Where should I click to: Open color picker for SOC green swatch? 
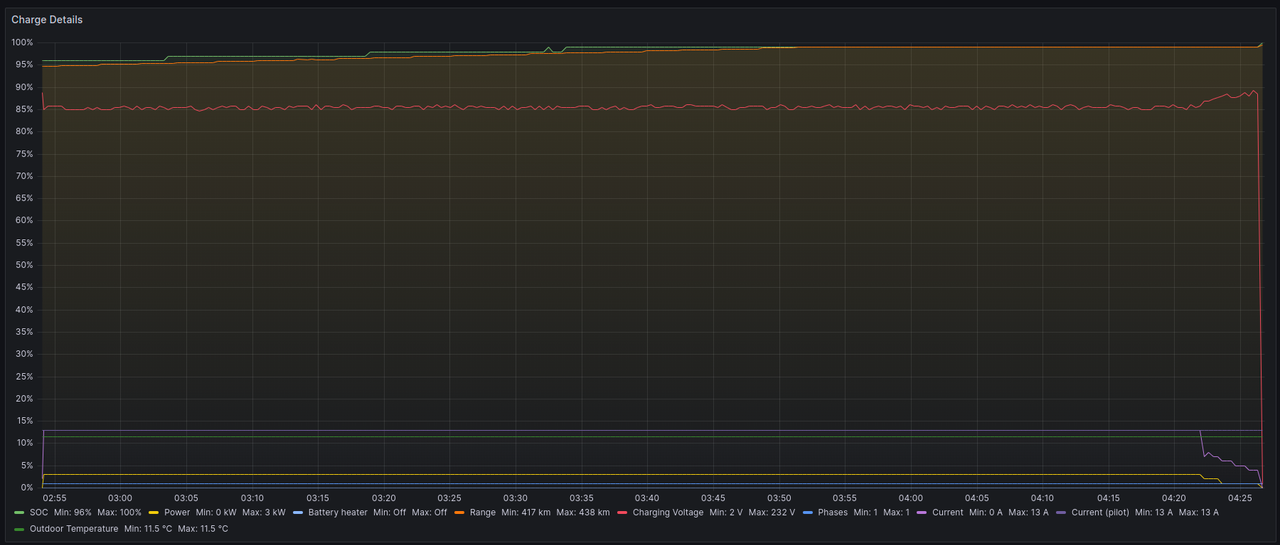19,512
